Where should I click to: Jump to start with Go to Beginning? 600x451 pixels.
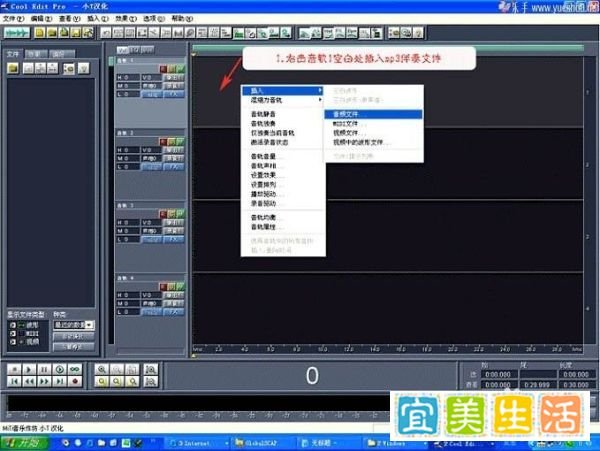(14, 381)
